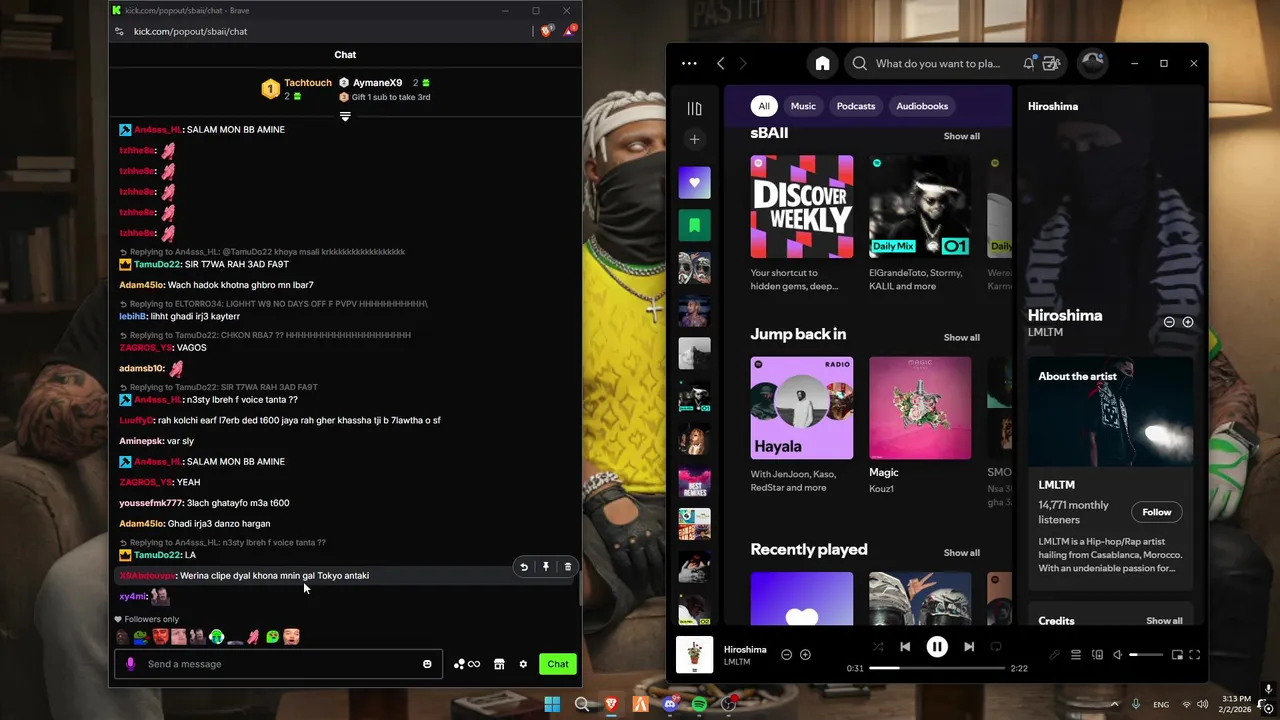Open the Friend Activity icon in Spotify
The height and width of the screenshot is (720, 1280).
point(1051,63)
